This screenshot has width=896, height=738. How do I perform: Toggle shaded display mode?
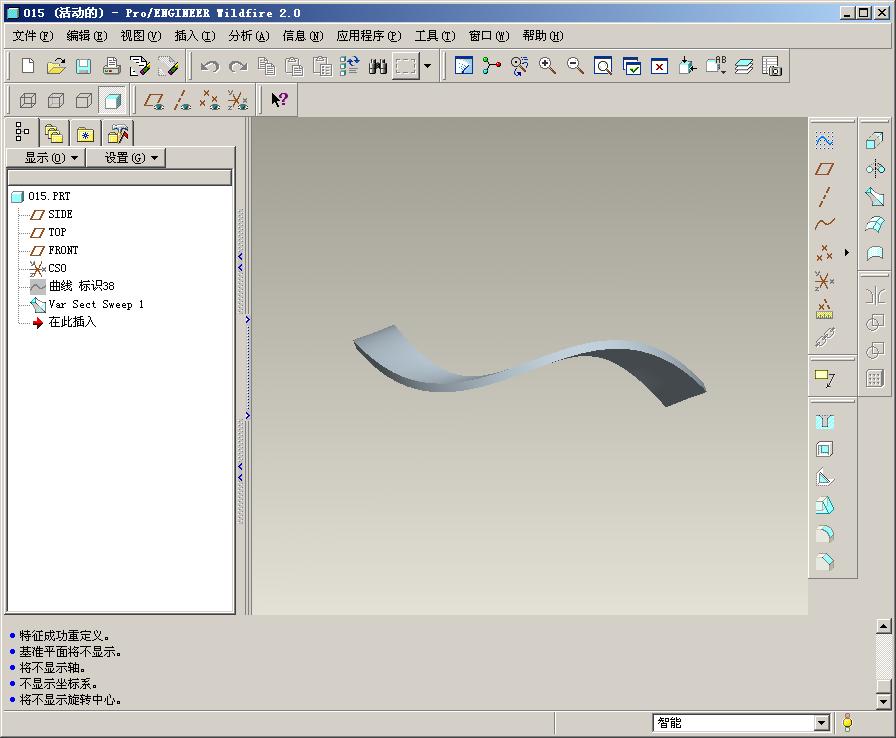pyautogui.click(x=112, y=101)
